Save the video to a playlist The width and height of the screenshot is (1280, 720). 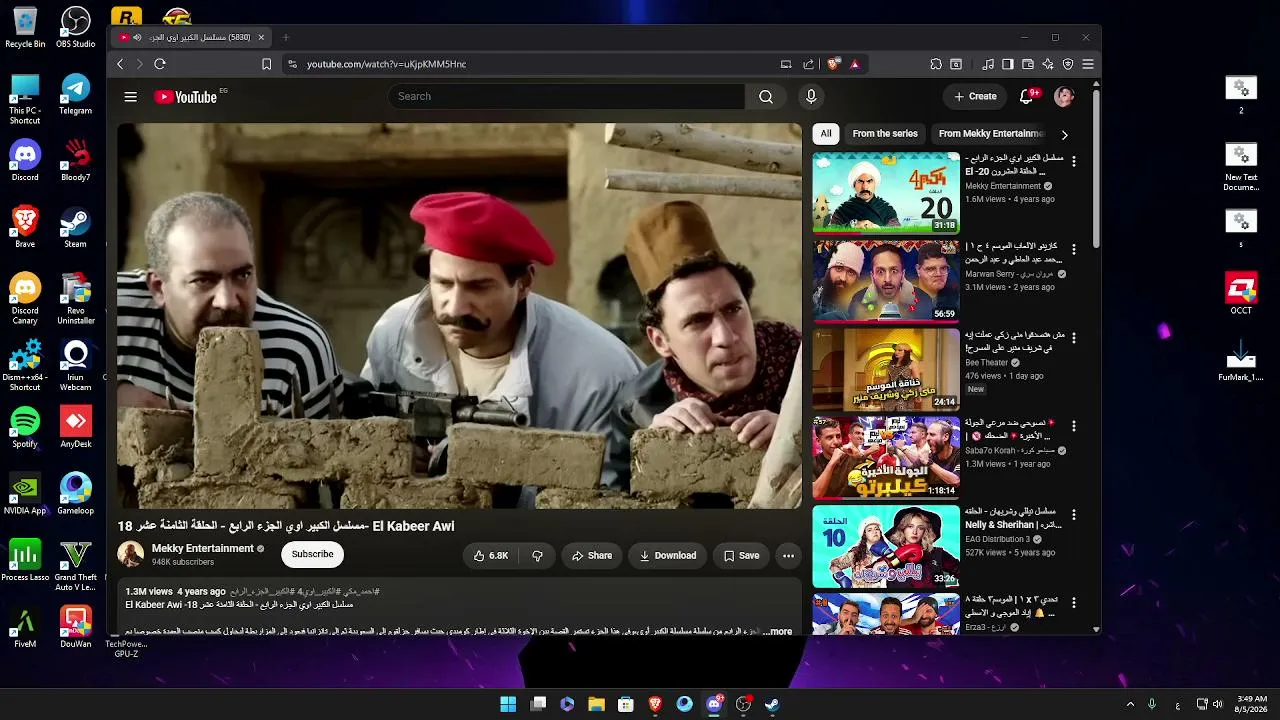pos(741,556)
